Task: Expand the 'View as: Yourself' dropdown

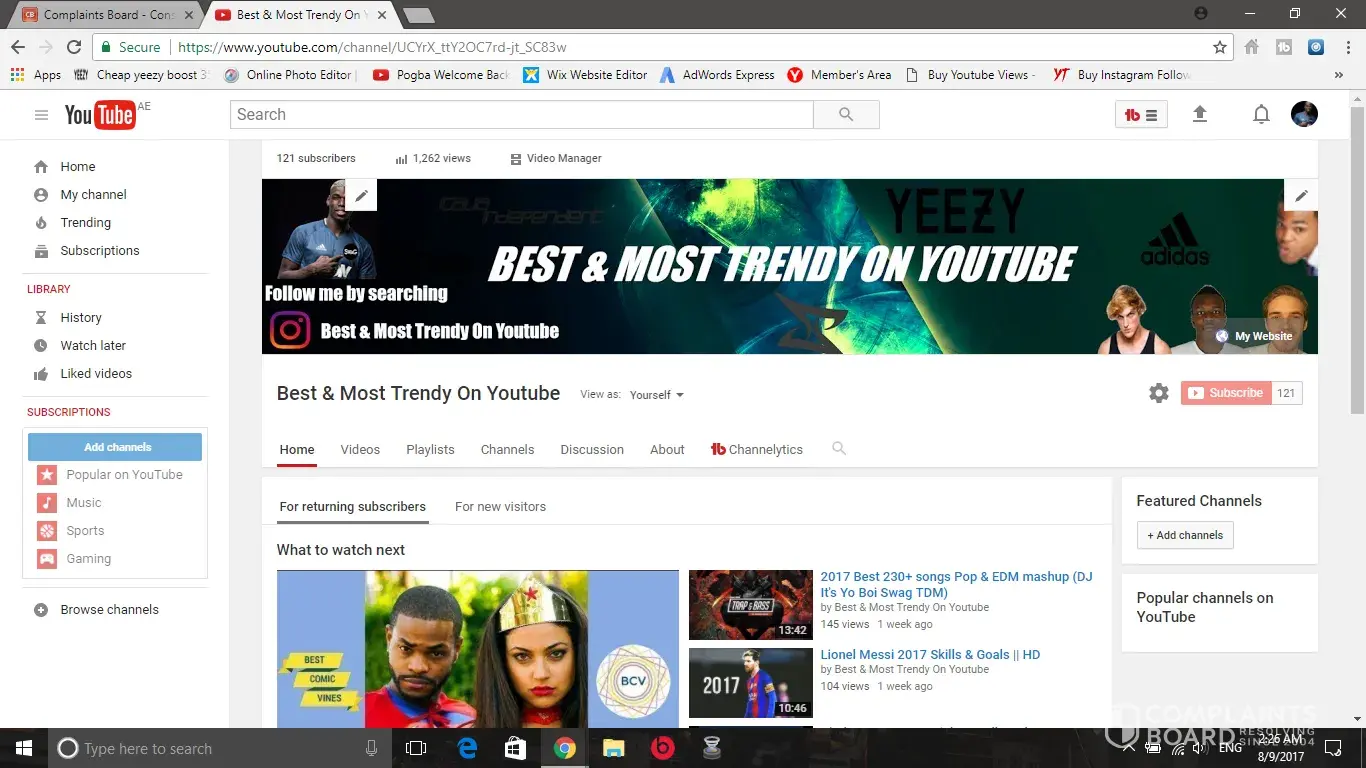Action: click(657, 395)
